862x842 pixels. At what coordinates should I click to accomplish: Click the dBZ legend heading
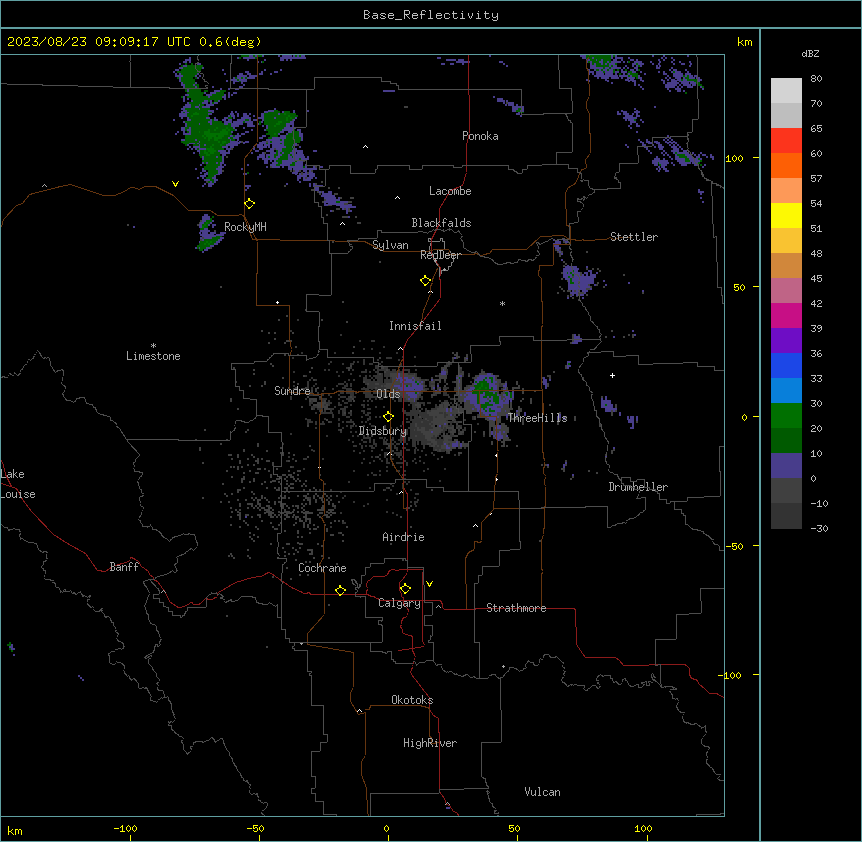(810, 54)
